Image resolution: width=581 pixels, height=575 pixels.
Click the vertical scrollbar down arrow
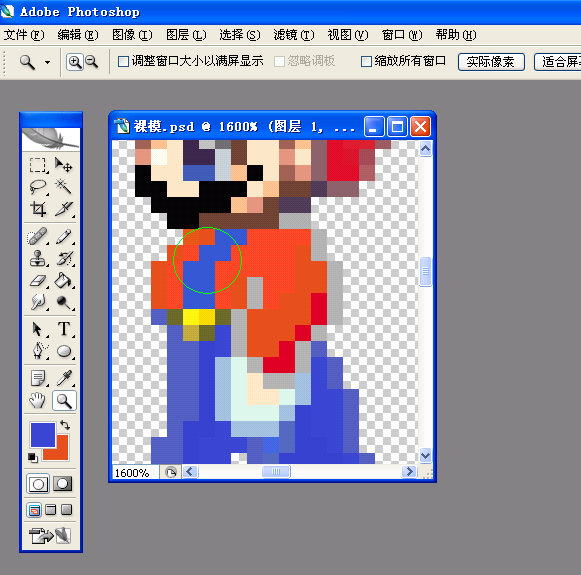coord(425,455)
